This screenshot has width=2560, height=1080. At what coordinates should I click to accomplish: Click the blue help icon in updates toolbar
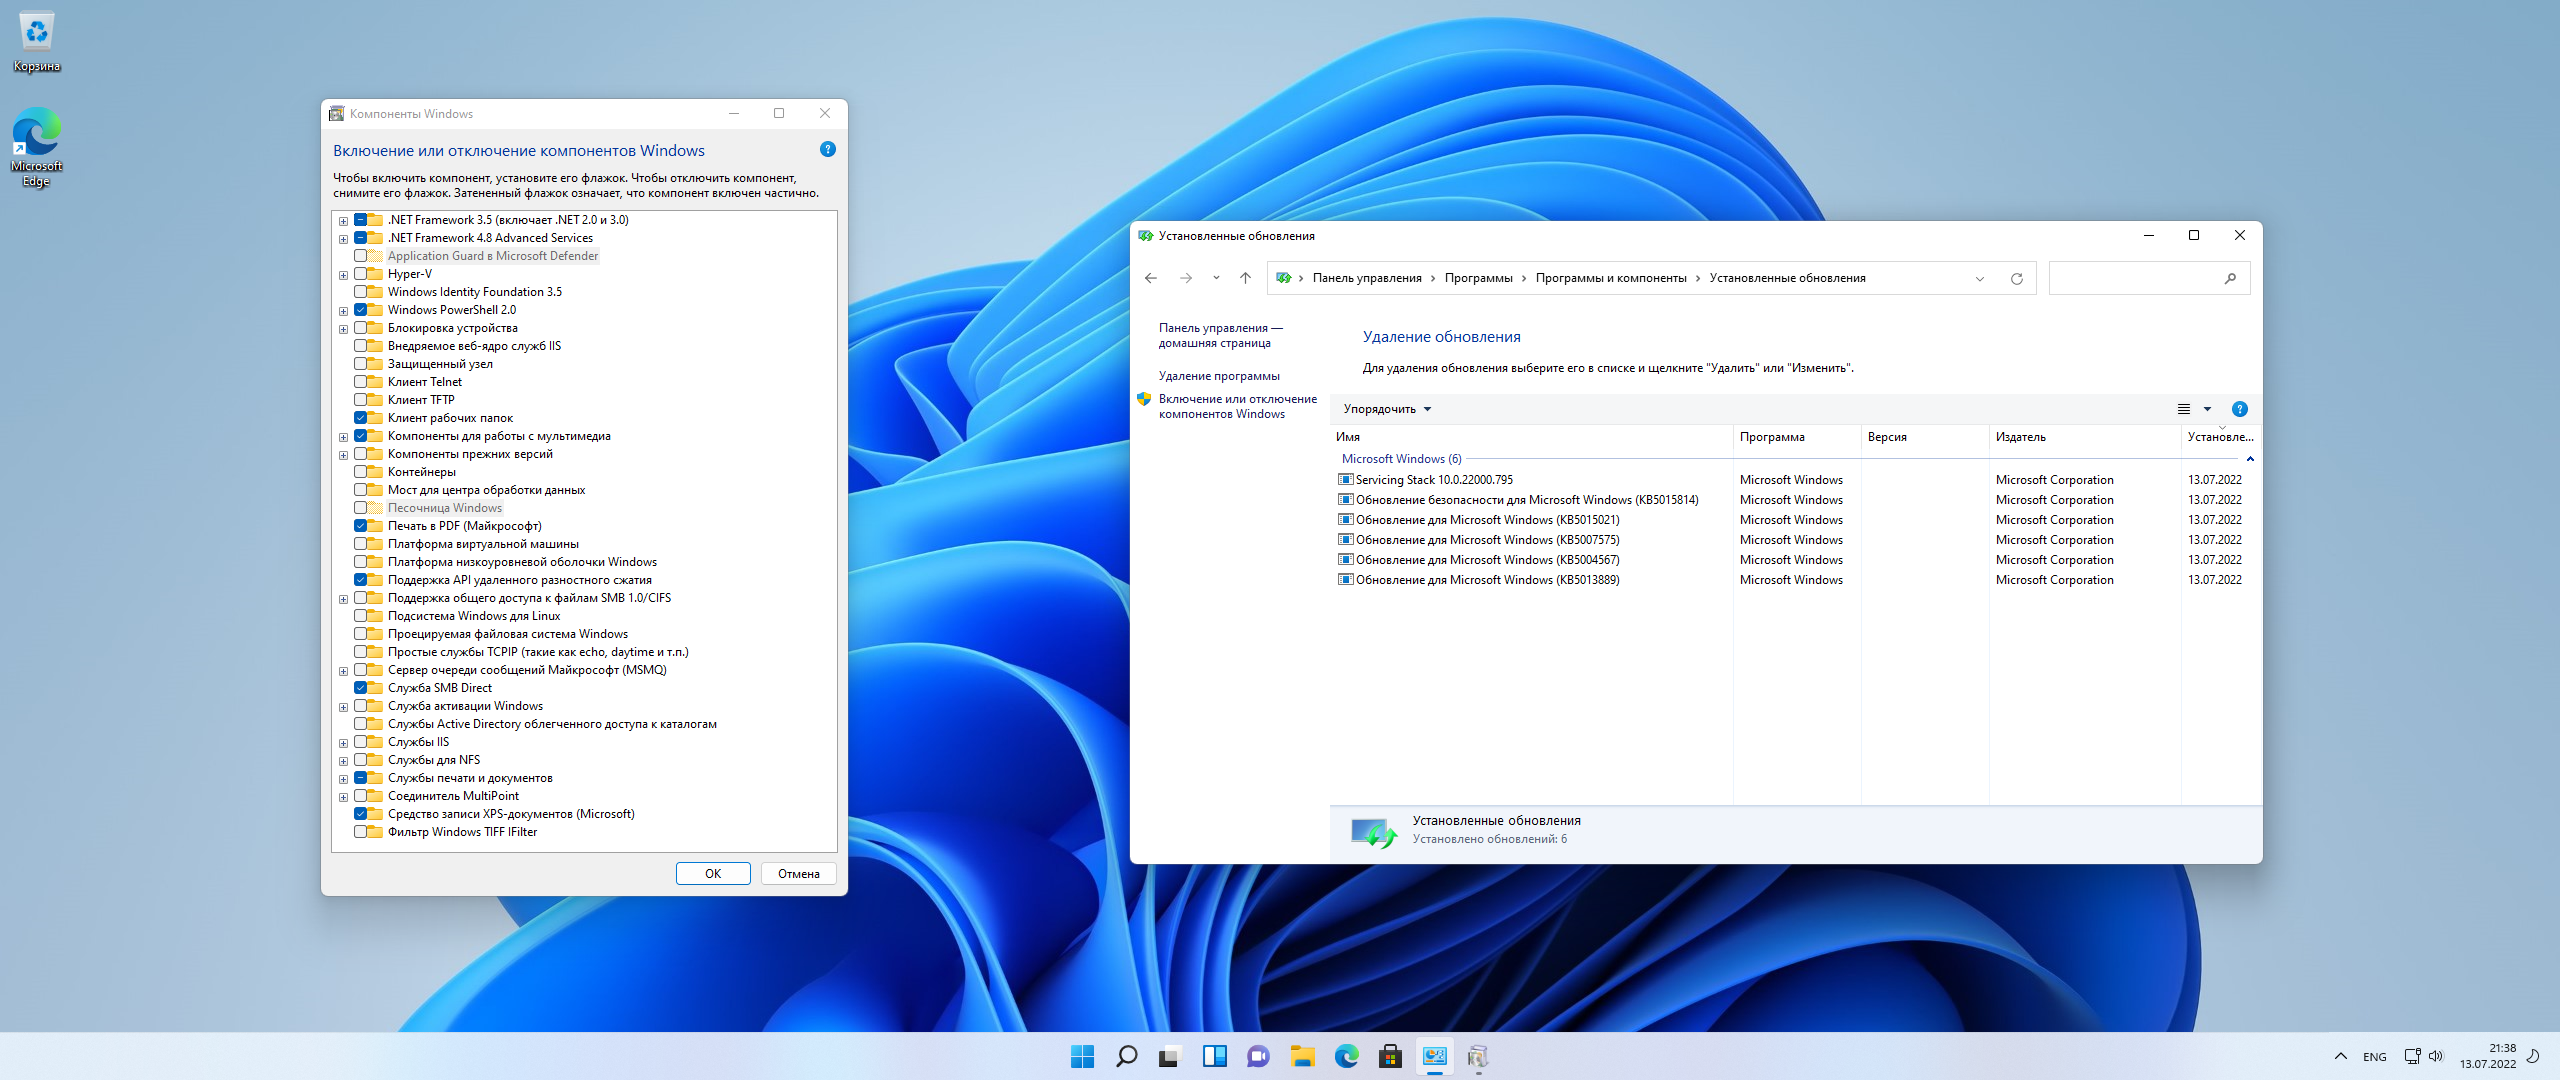click(x=2240, y=409)
